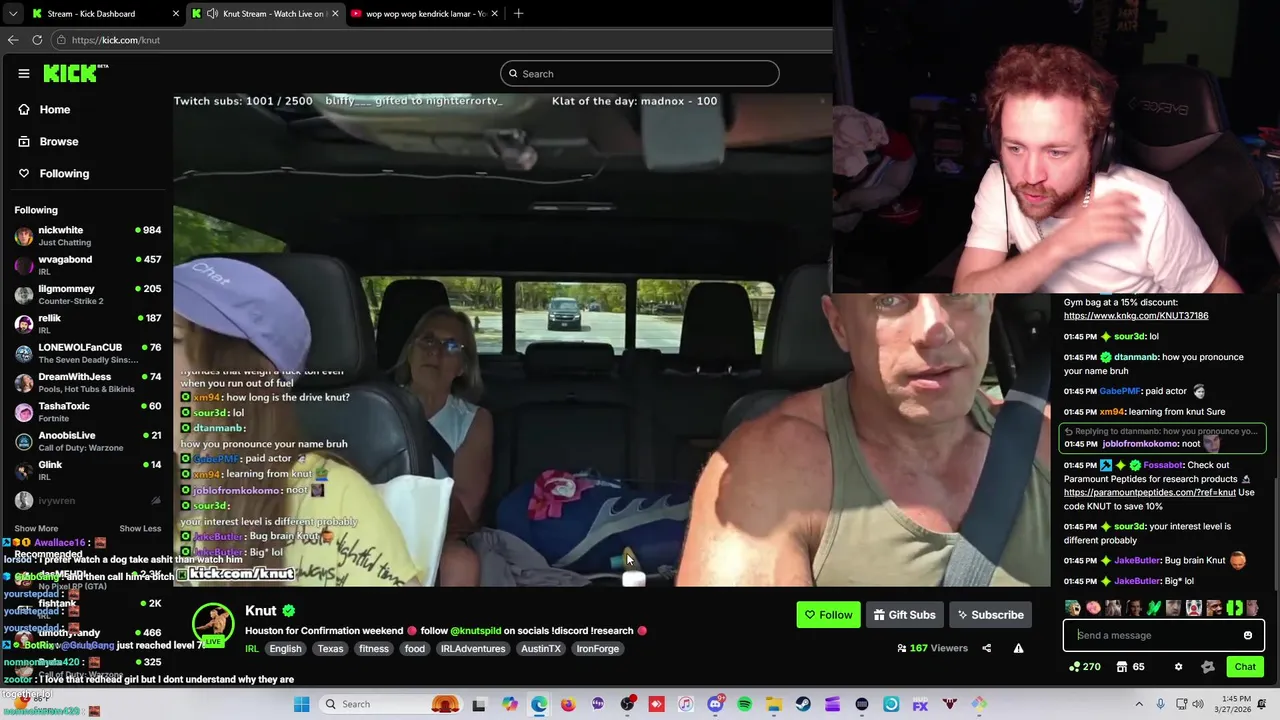The image size is (1280, 720).
Task: Open rellik's channel in the Following list
Action: pos(87,324)
